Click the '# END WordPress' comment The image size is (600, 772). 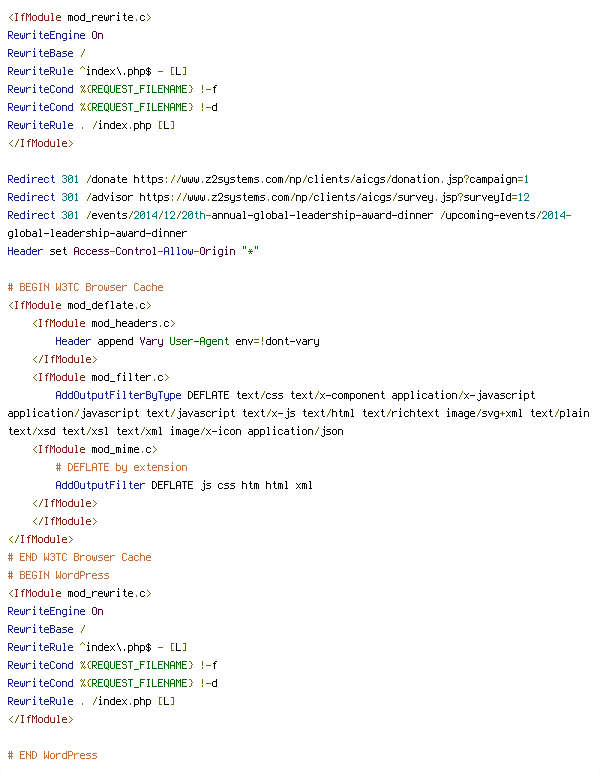point(53,755)
